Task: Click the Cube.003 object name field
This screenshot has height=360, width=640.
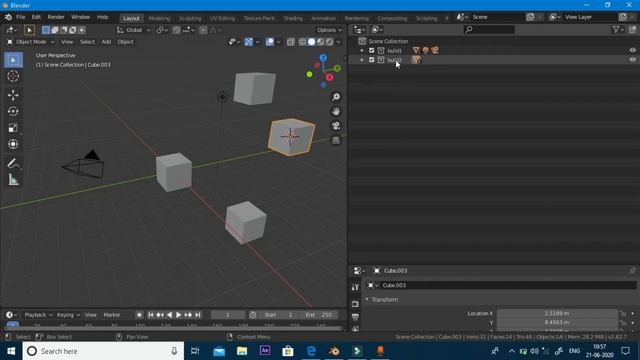Action: [501, 285]
